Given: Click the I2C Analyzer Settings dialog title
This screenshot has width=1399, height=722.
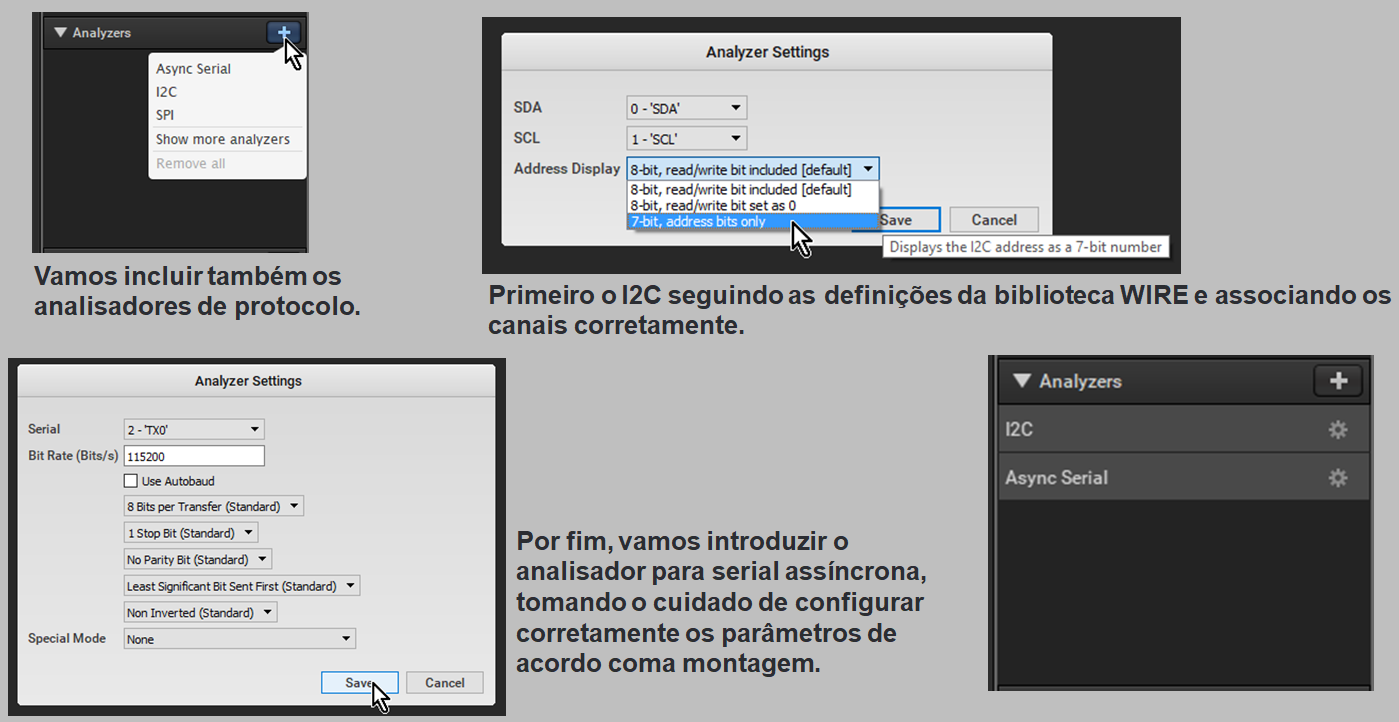Looking at the screenshot, I should point(767,52).
